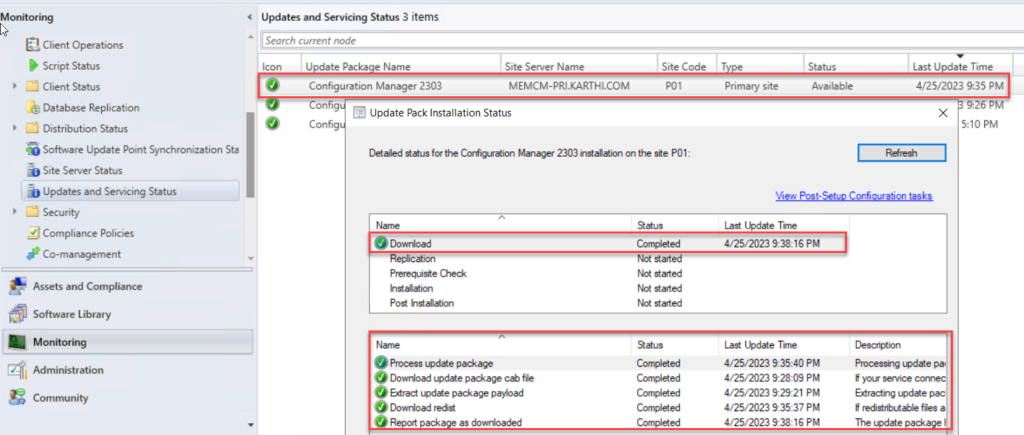Viewport: 1024px width, 435px height.
Task: Click the Client Operations icon
Action: [33, 45]
